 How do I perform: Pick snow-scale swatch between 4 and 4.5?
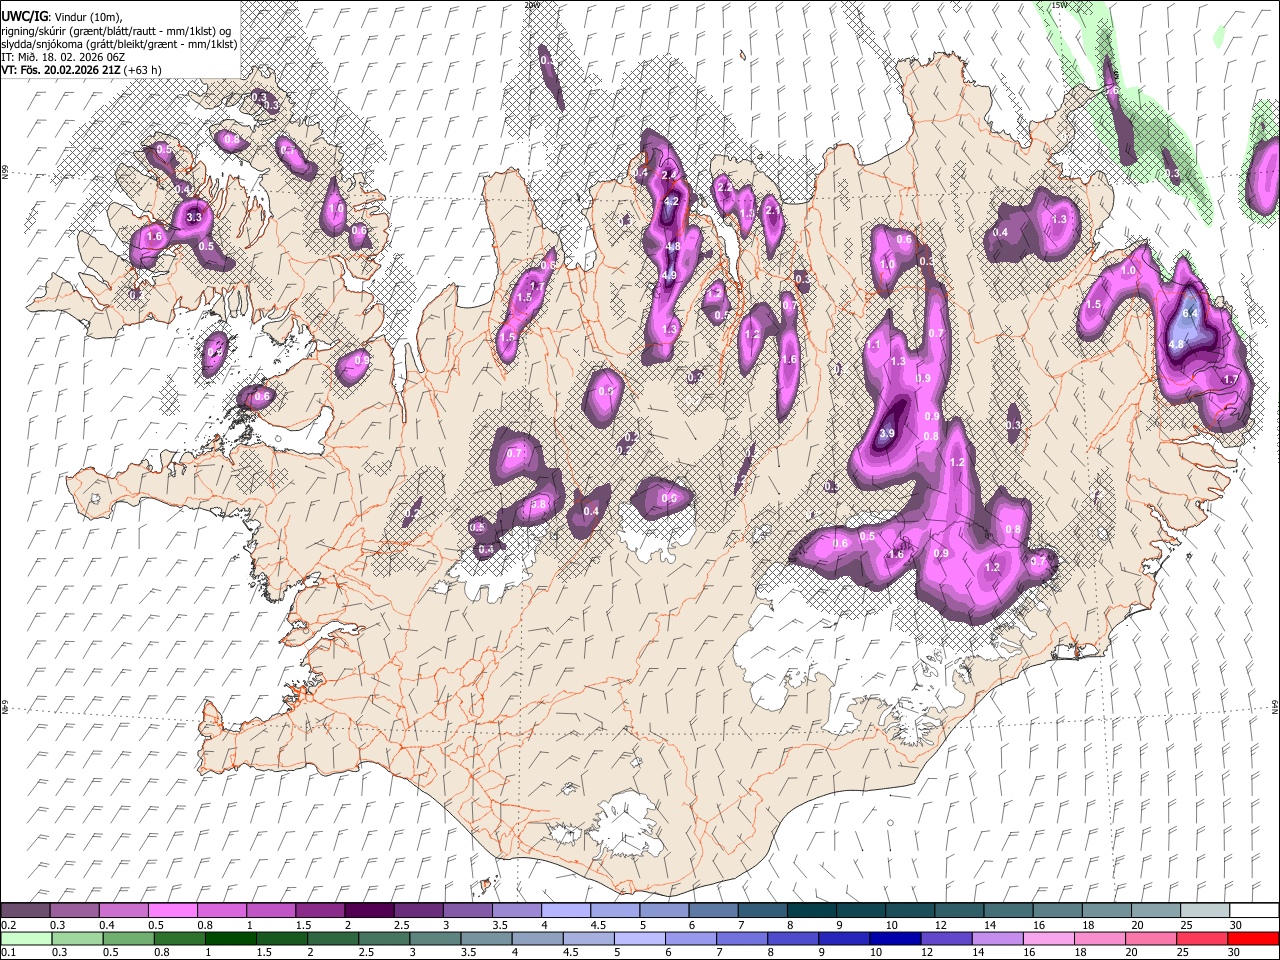[566, 911]
